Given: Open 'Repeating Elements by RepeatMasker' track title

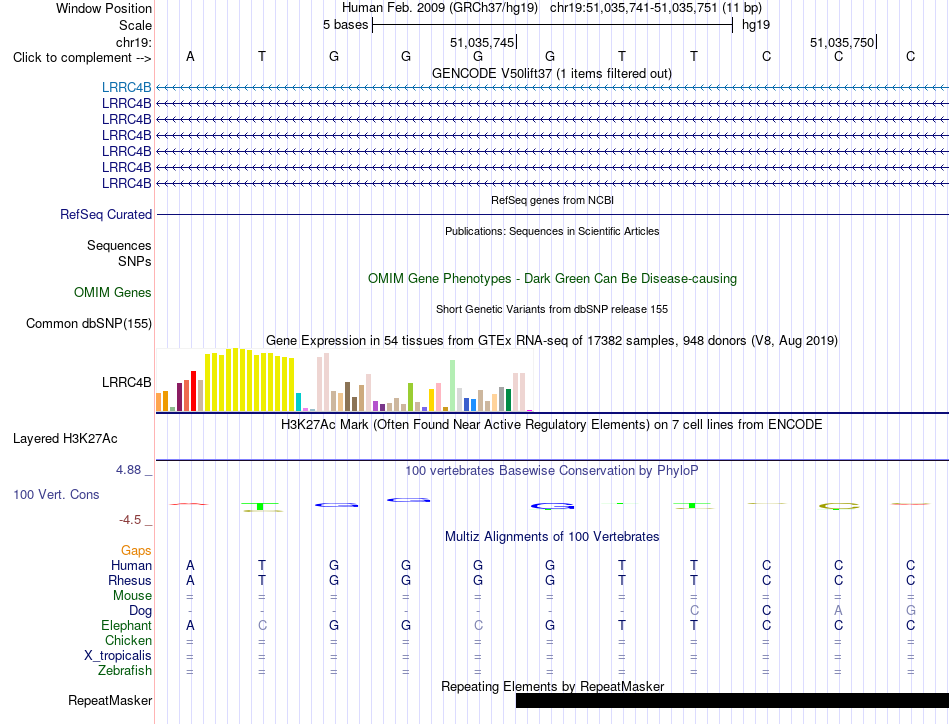Looking at the screenshot, I should [x=553, y=686].
